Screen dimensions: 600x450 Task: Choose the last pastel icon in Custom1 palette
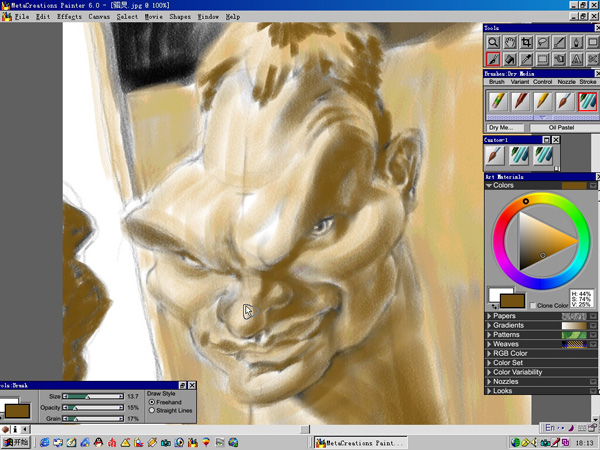click(x=543, y=155)
